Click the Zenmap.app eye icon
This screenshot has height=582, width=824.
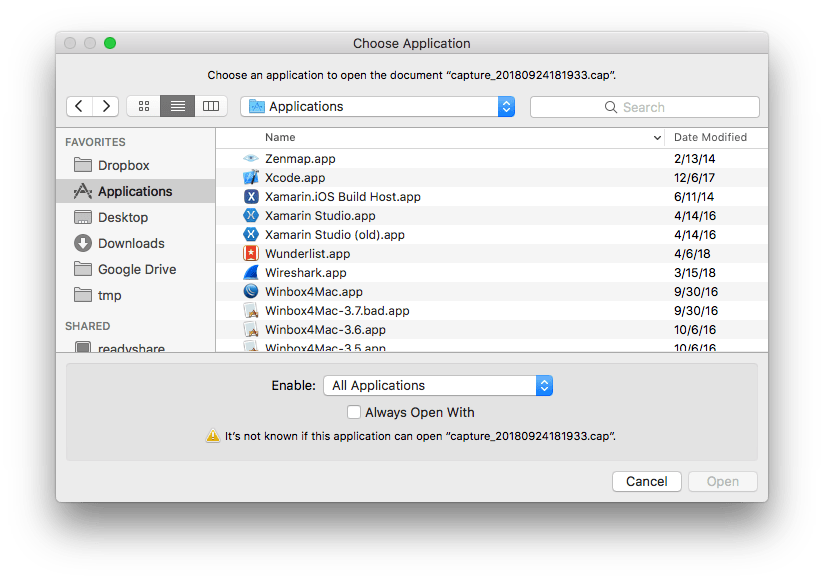251,159
